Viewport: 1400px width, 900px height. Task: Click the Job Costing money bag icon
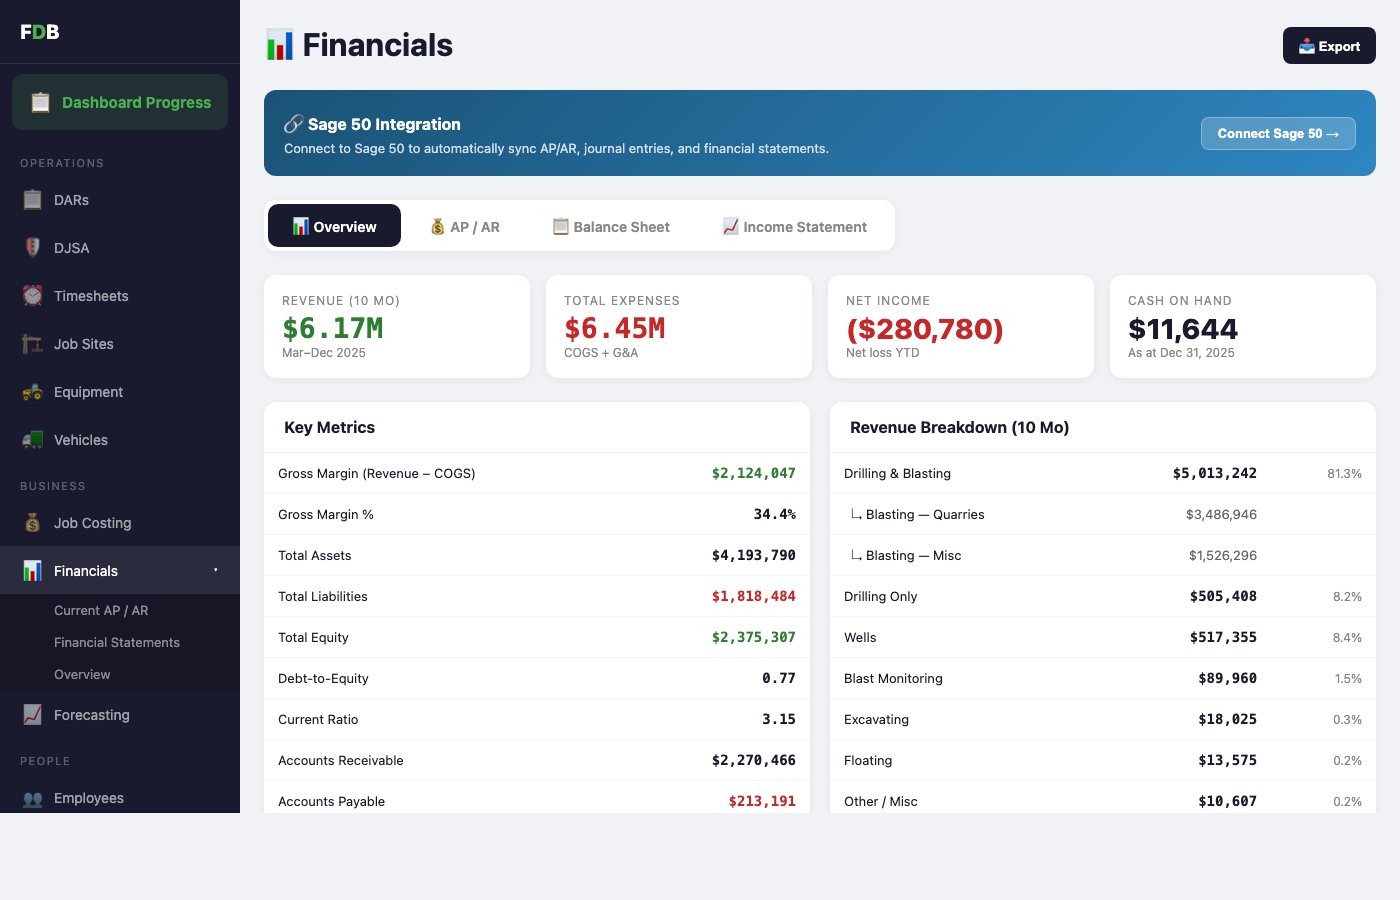[x=32, y=523]
